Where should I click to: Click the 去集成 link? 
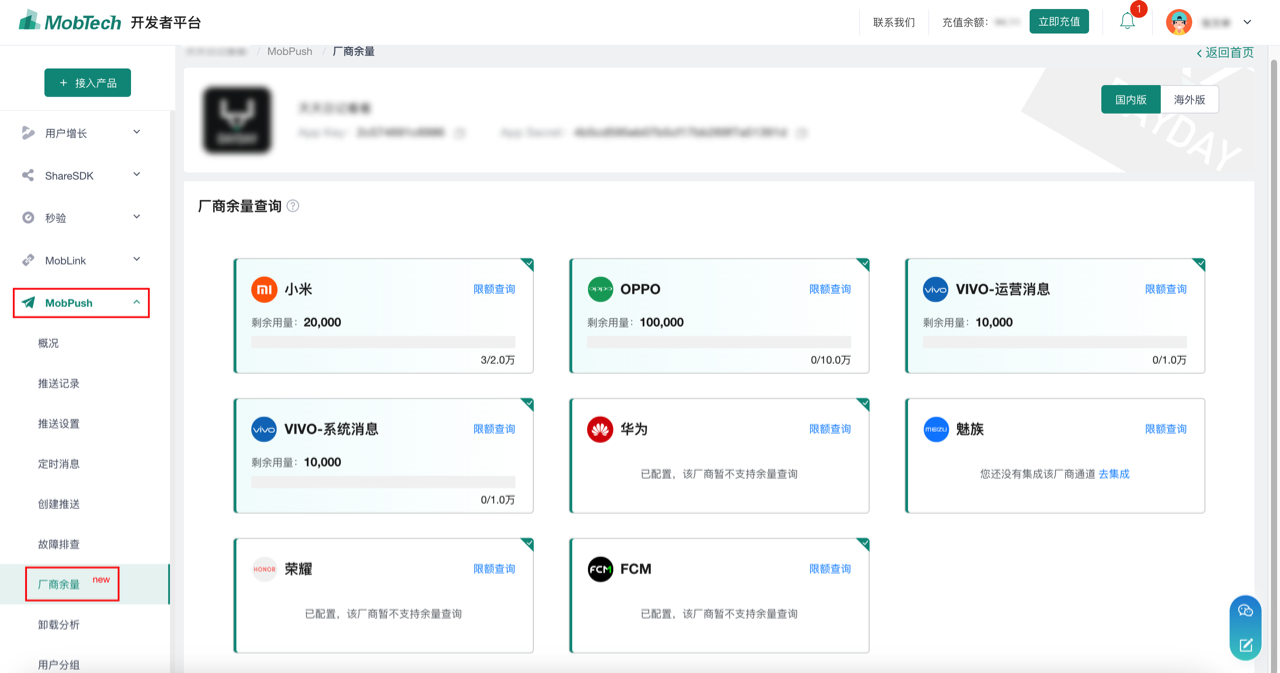[1114, 474]
